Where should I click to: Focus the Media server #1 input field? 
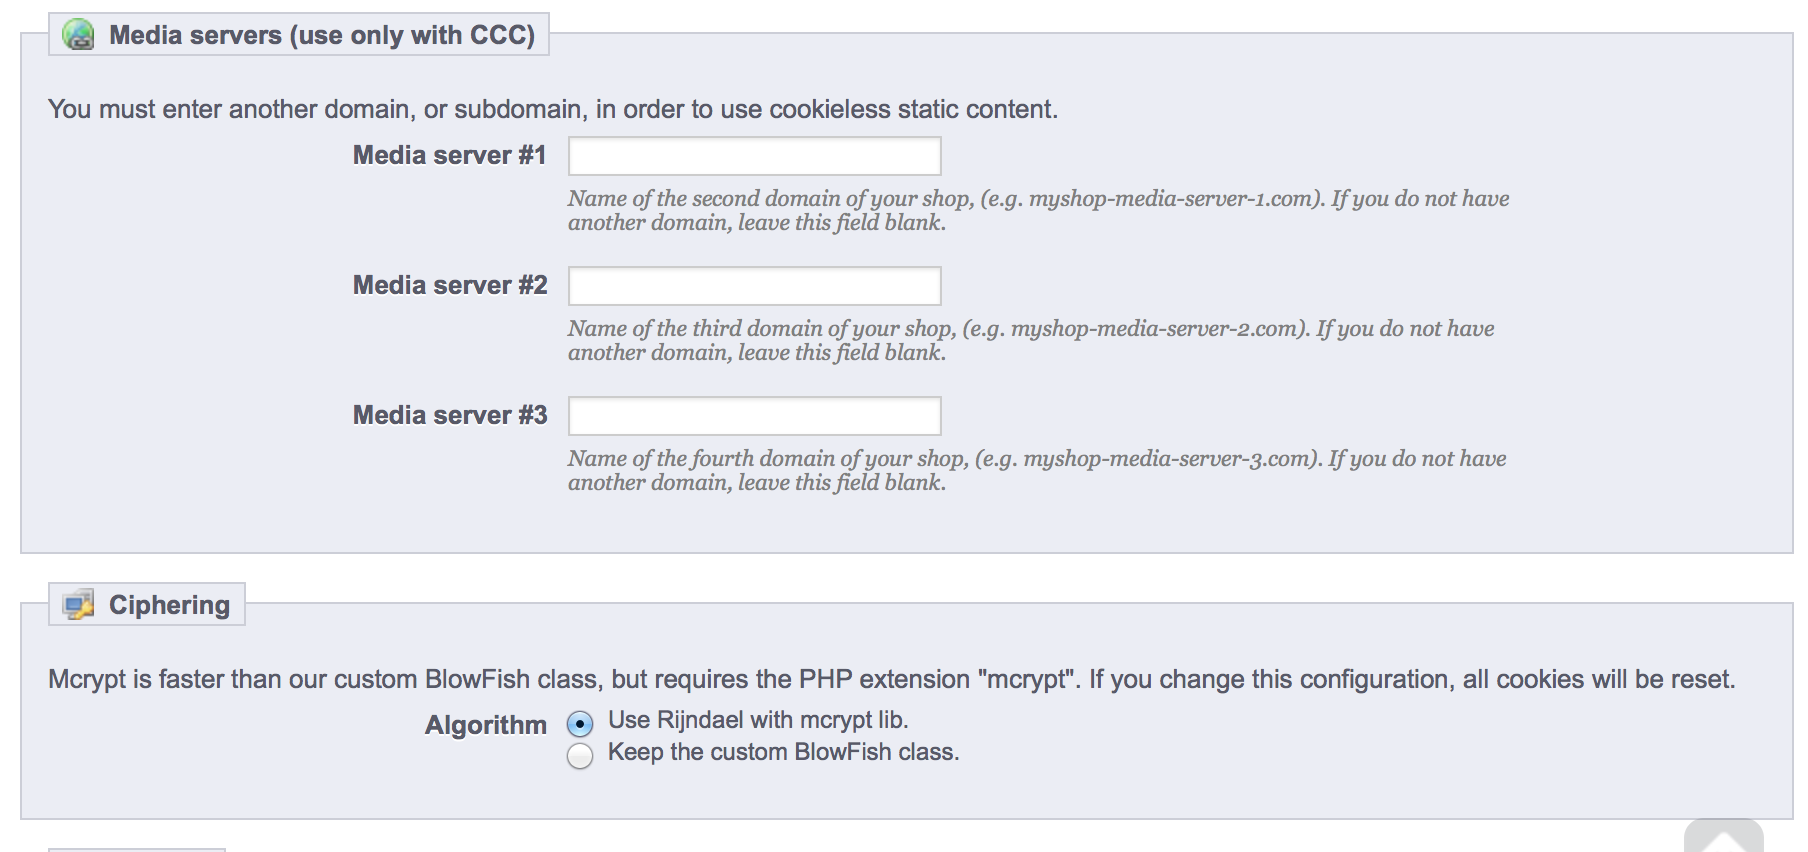click(x=754, y=156)
